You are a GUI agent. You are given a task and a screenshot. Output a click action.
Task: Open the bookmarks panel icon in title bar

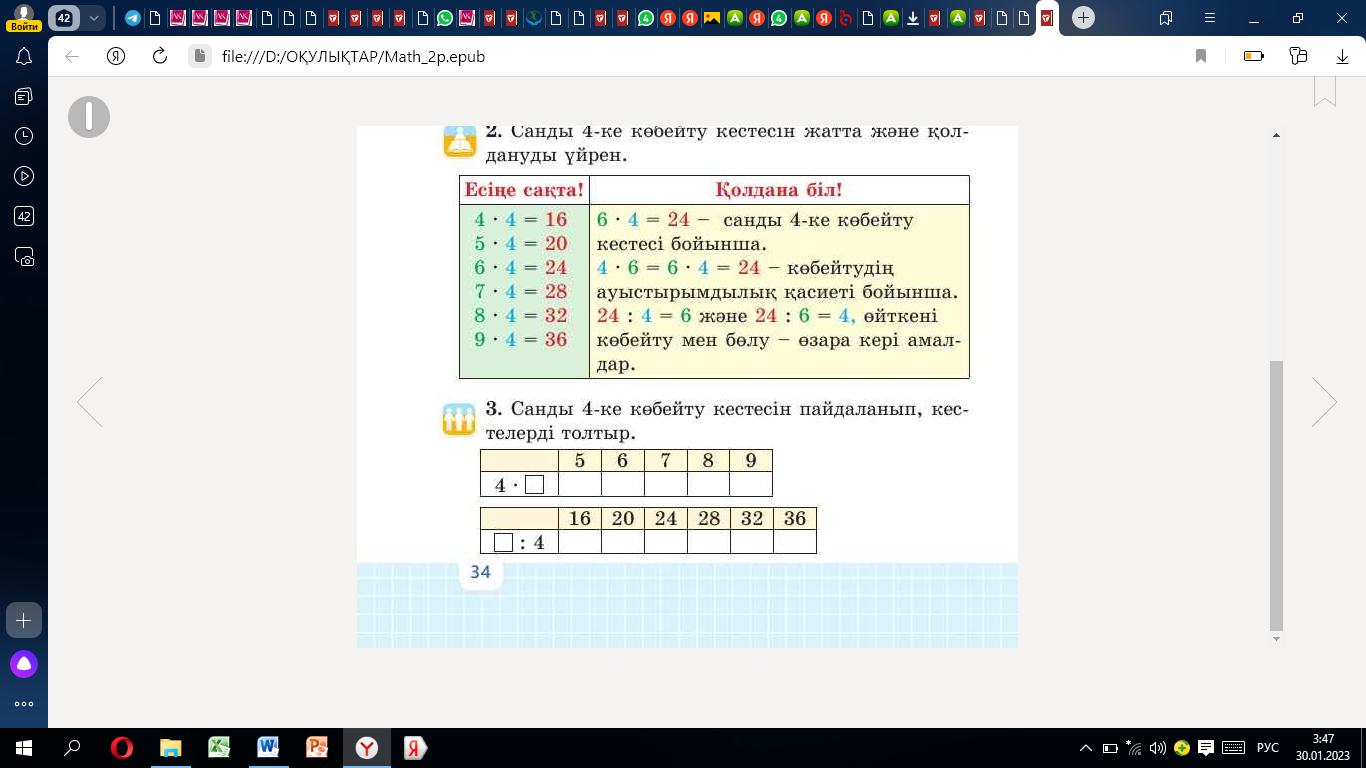(1166, 18)
